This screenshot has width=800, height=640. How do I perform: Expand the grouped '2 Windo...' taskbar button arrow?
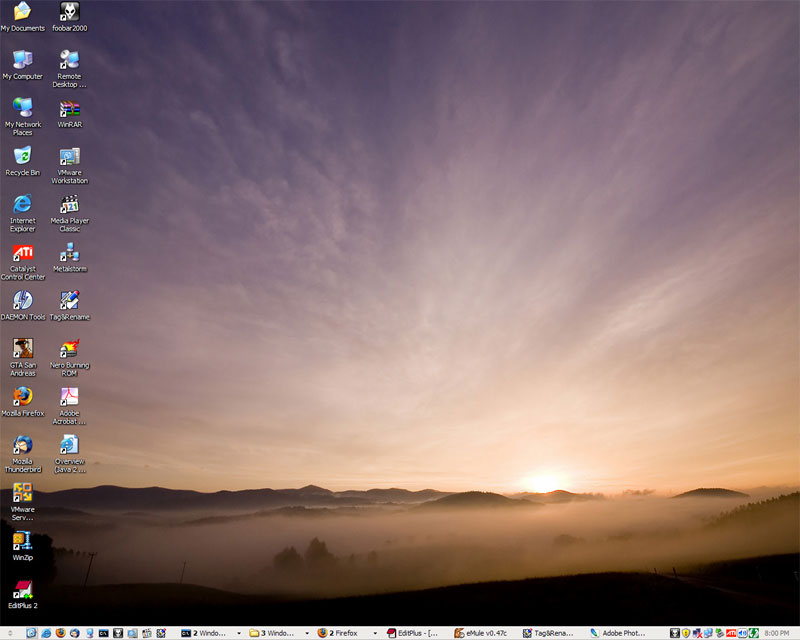pos(238,633)
